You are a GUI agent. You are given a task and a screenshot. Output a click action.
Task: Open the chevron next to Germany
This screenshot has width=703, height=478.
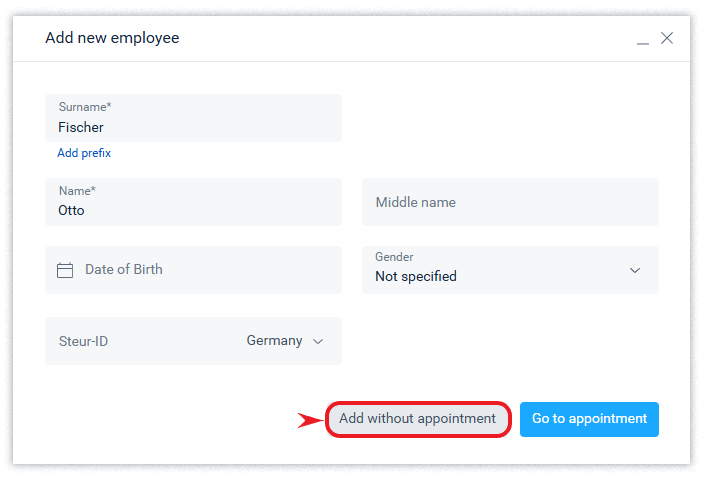(318, 341)
